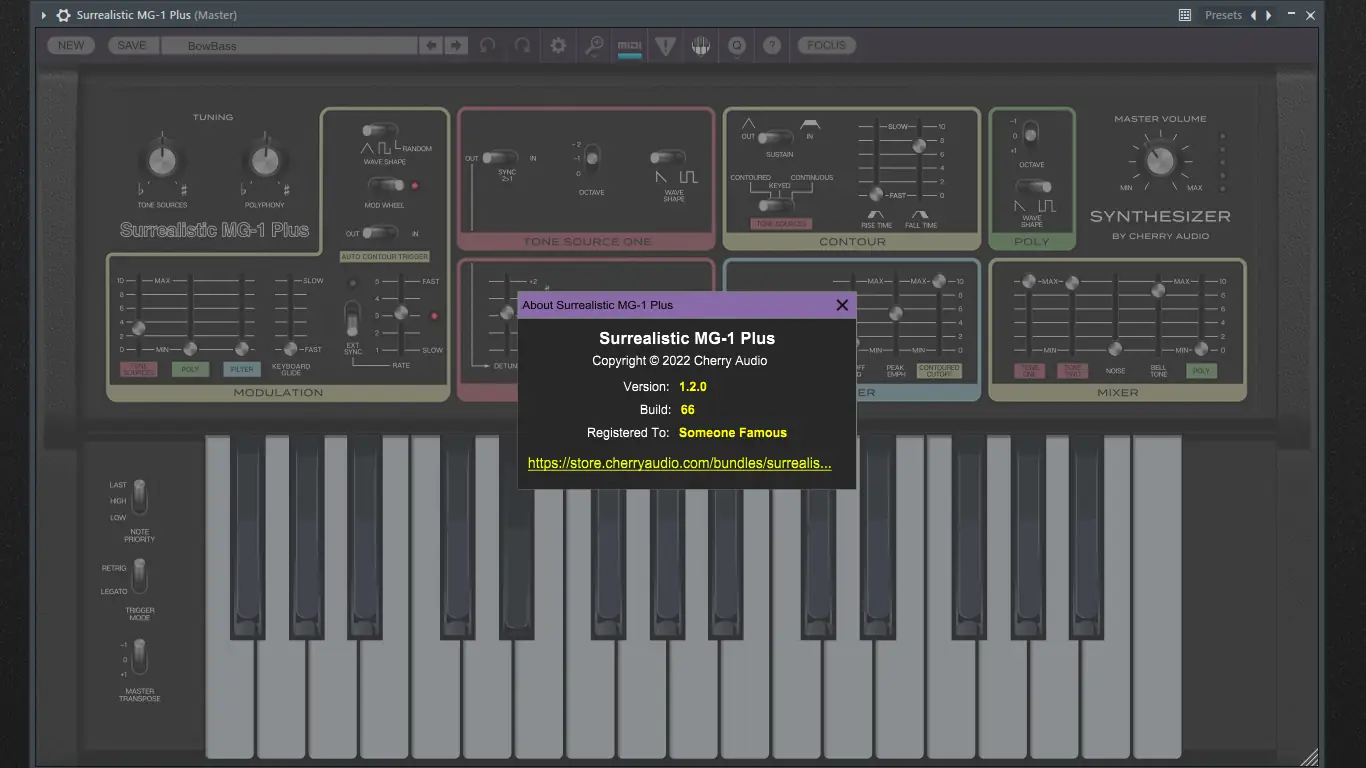The image size is (1366, 768).
Task: Open the plugin settings gear icon
Action: tap(558, 45)
